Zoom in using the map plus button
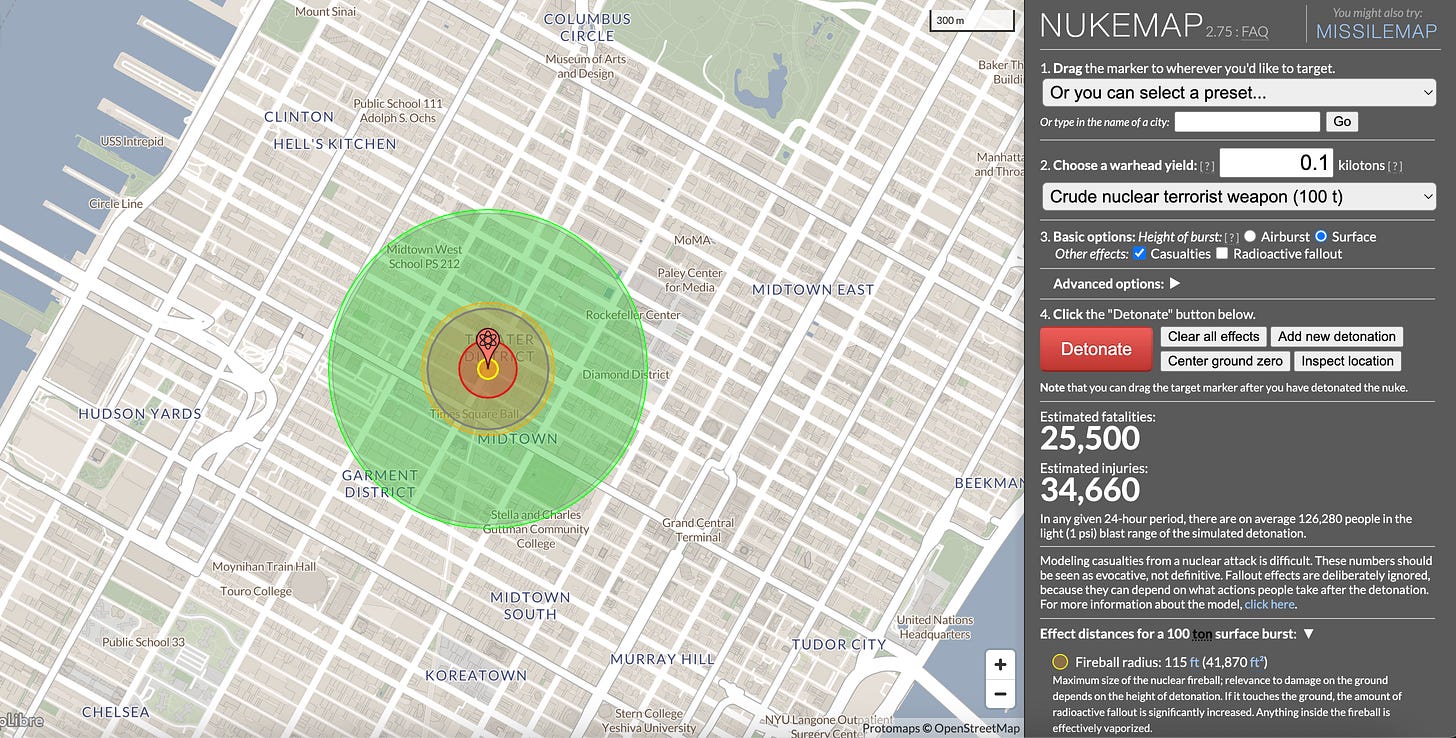Screen dimensions: 1456x738 click(999, 664)
